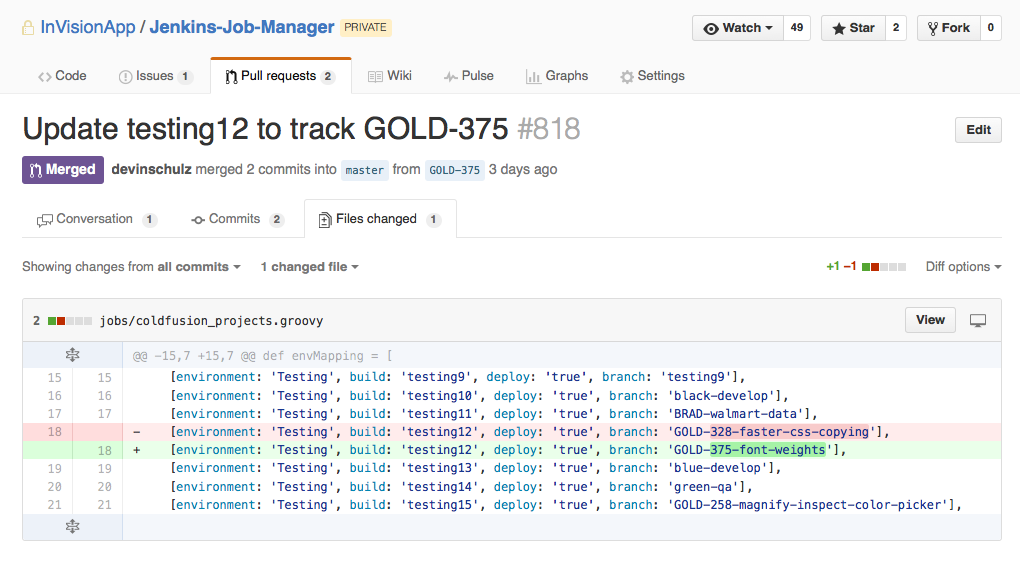Viewport: 1020px width, 584px height.
Task: Click the purple Merged status badge
Action: click(63, 170)
